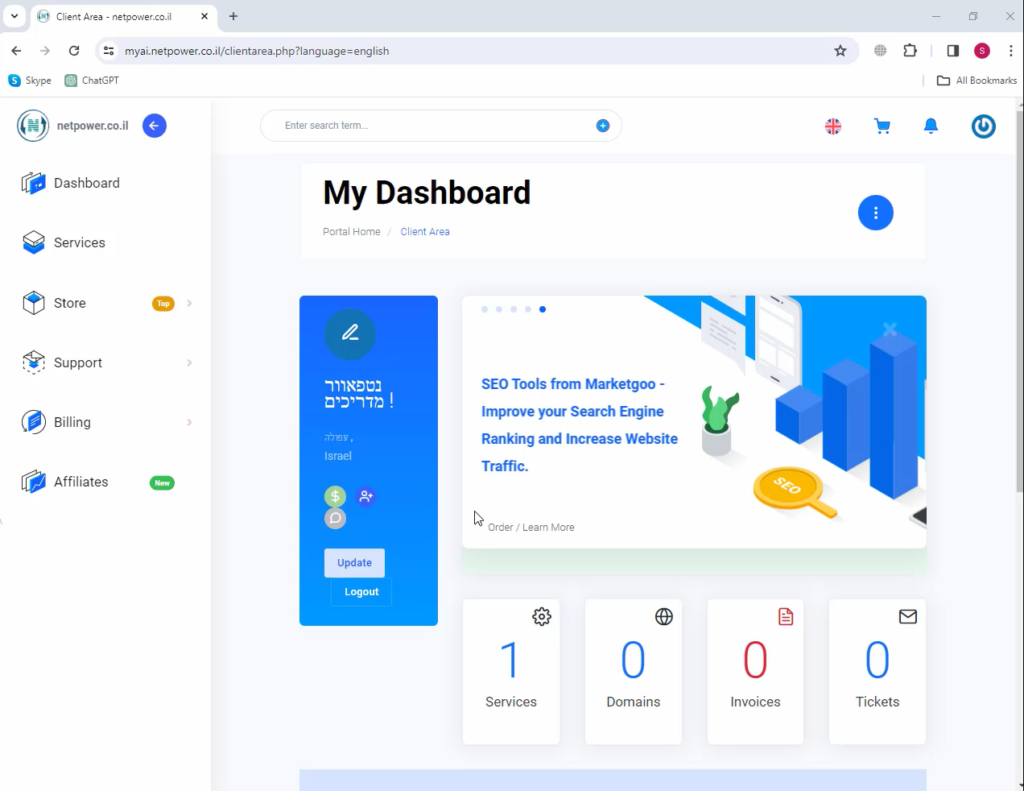This screenshot has height=791, width=1024.
Task: Collapse sidebar with the blue arrow button
Action: coord(154,125)
